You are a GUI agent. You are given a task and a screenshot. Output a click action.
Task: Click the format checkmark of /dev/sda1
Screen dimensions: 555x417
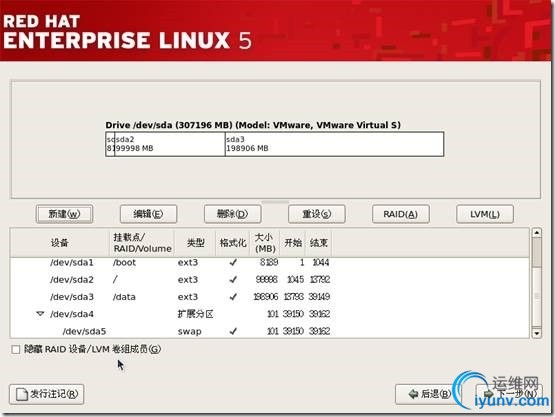click(233, 262)
